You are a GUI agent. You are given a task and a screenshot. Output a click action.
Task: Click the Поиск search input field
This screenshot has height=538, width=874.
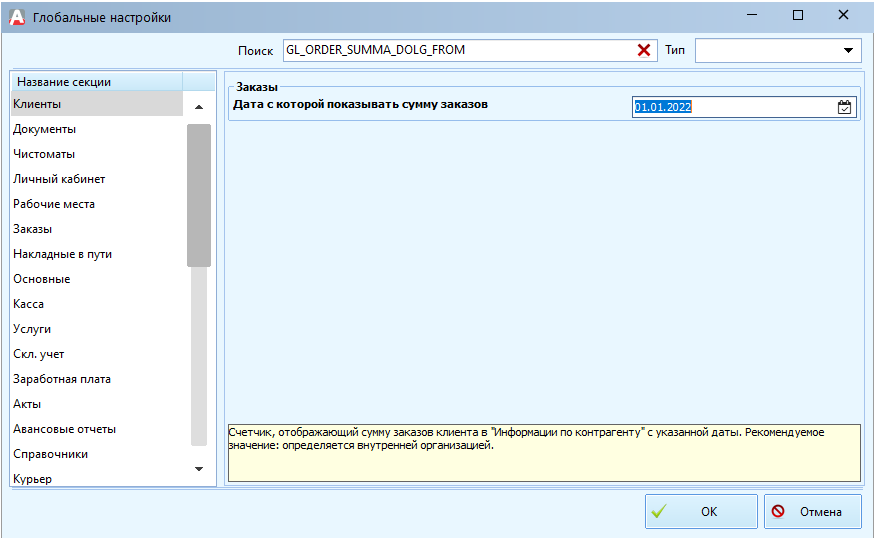pos(458,50)
